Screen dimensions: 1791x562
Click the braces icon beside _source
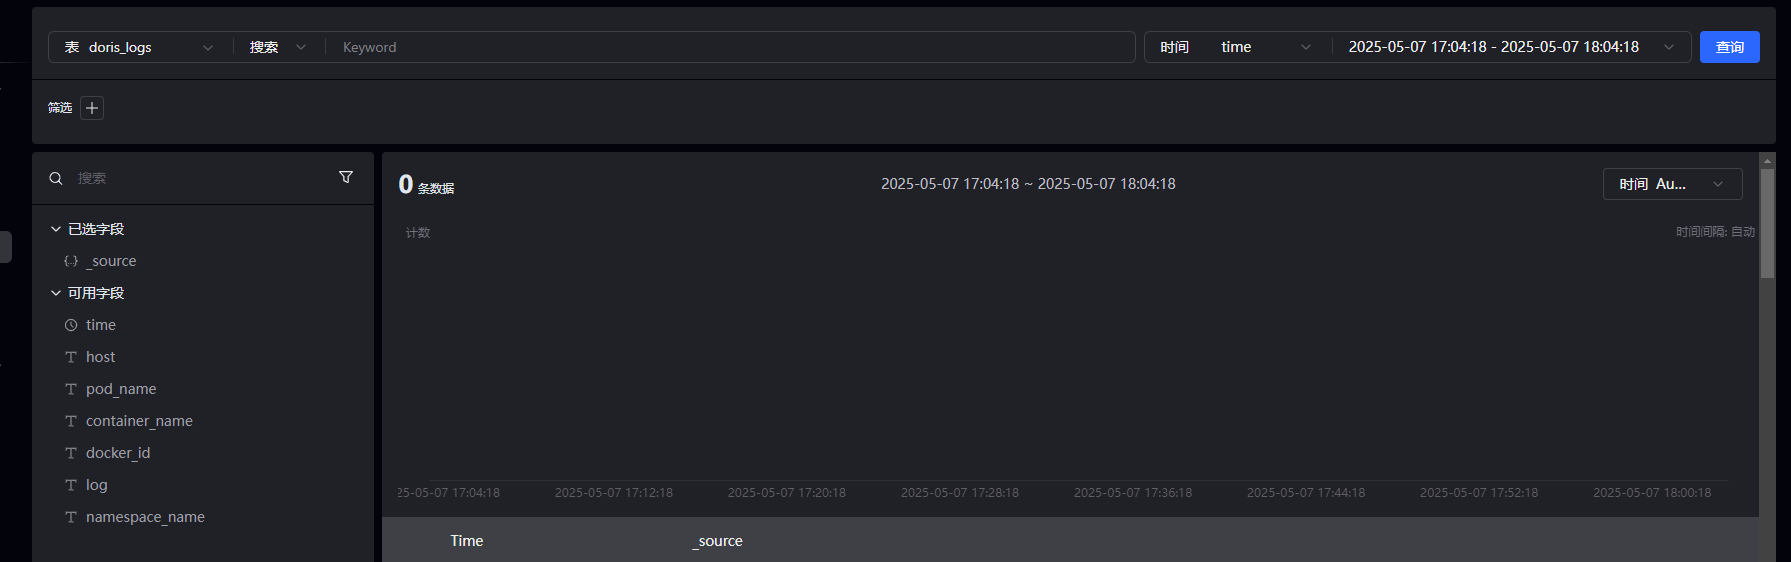71,261
